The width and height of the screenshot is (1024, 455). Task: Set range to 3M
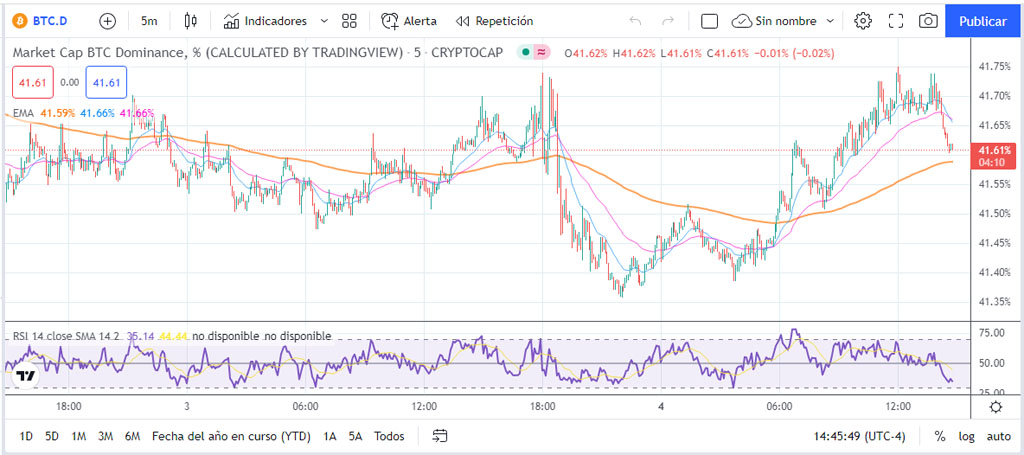click(106, 435)
